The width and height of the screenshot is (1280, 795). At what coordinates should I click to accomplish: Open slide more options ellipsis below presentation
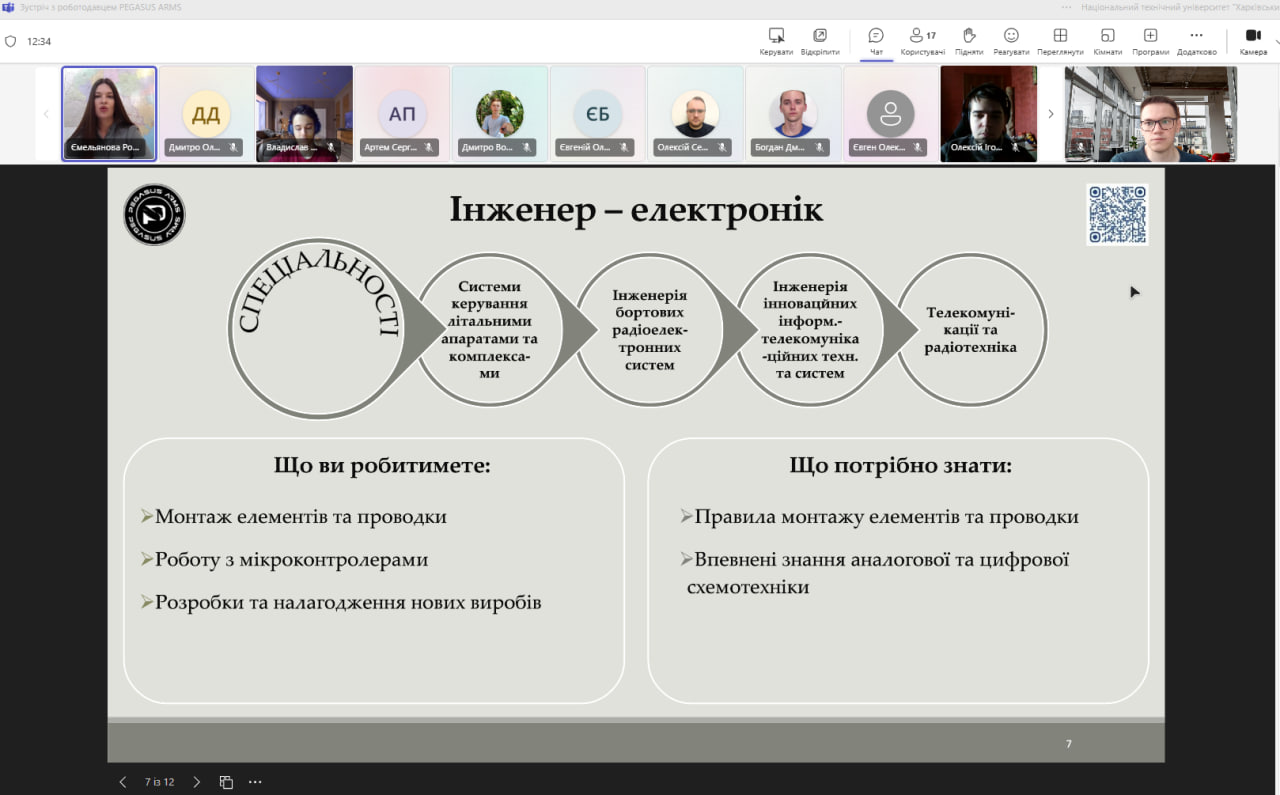coord(255,782)
